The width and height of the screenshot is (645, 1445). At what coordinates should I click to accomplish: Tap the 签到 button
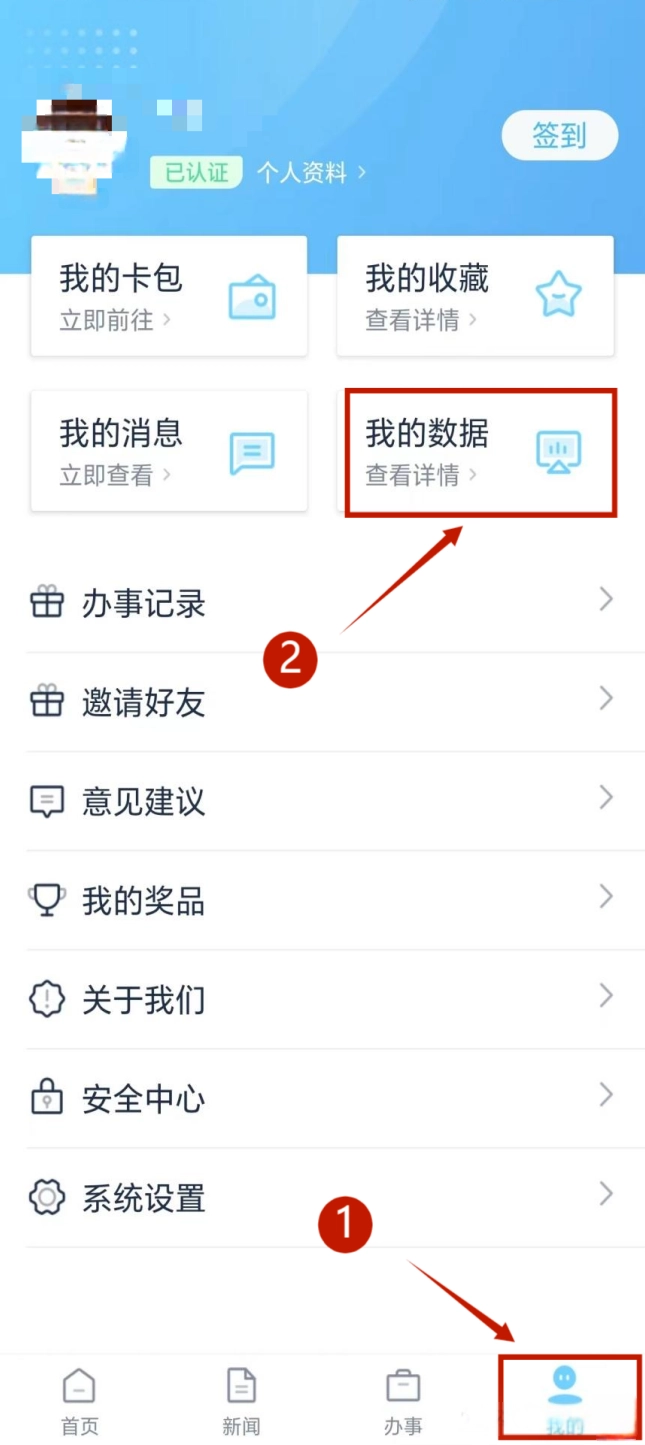click(559, 135)
